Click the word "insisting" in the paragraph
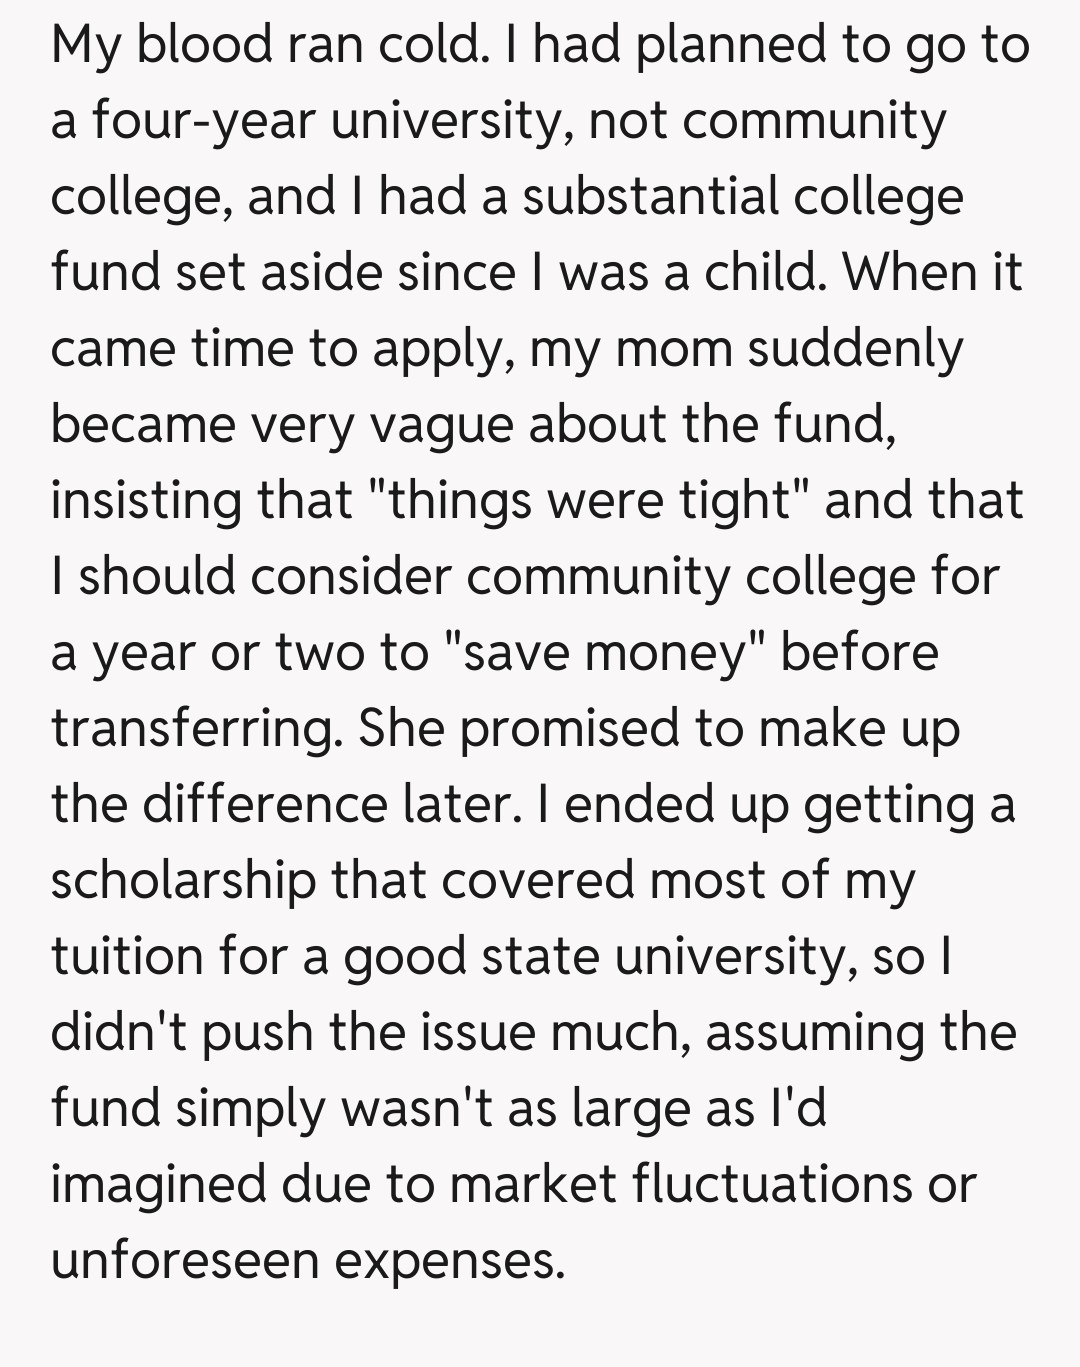The image size is (1080, 1367). (145, 500)
